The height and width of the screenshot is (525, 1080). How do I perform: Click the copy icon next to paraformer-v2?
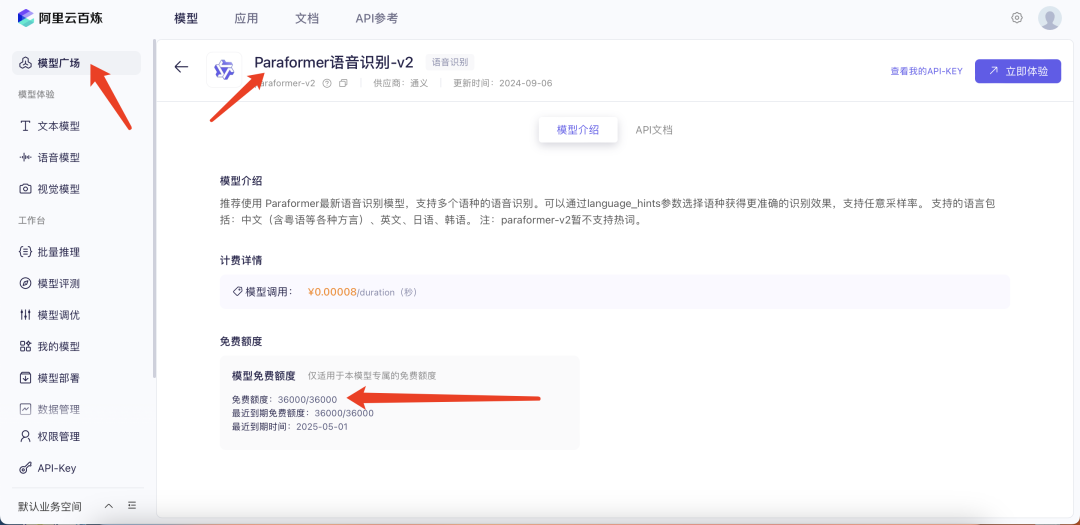tap(343, 83)
